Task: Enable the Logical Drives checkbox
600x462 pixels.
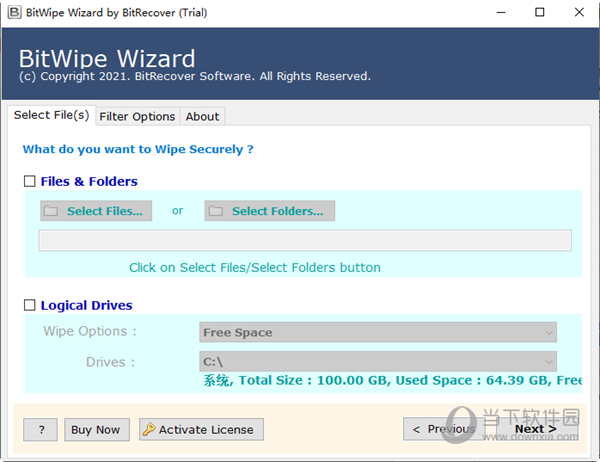Action: (x=29, y=305)
